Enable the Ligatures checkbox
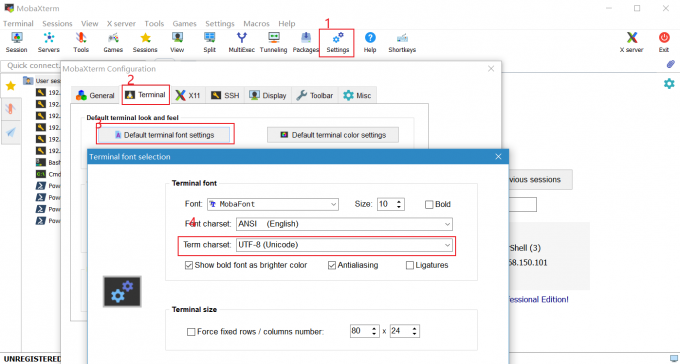This screenshot has height=364, width=680. point(409,265)
